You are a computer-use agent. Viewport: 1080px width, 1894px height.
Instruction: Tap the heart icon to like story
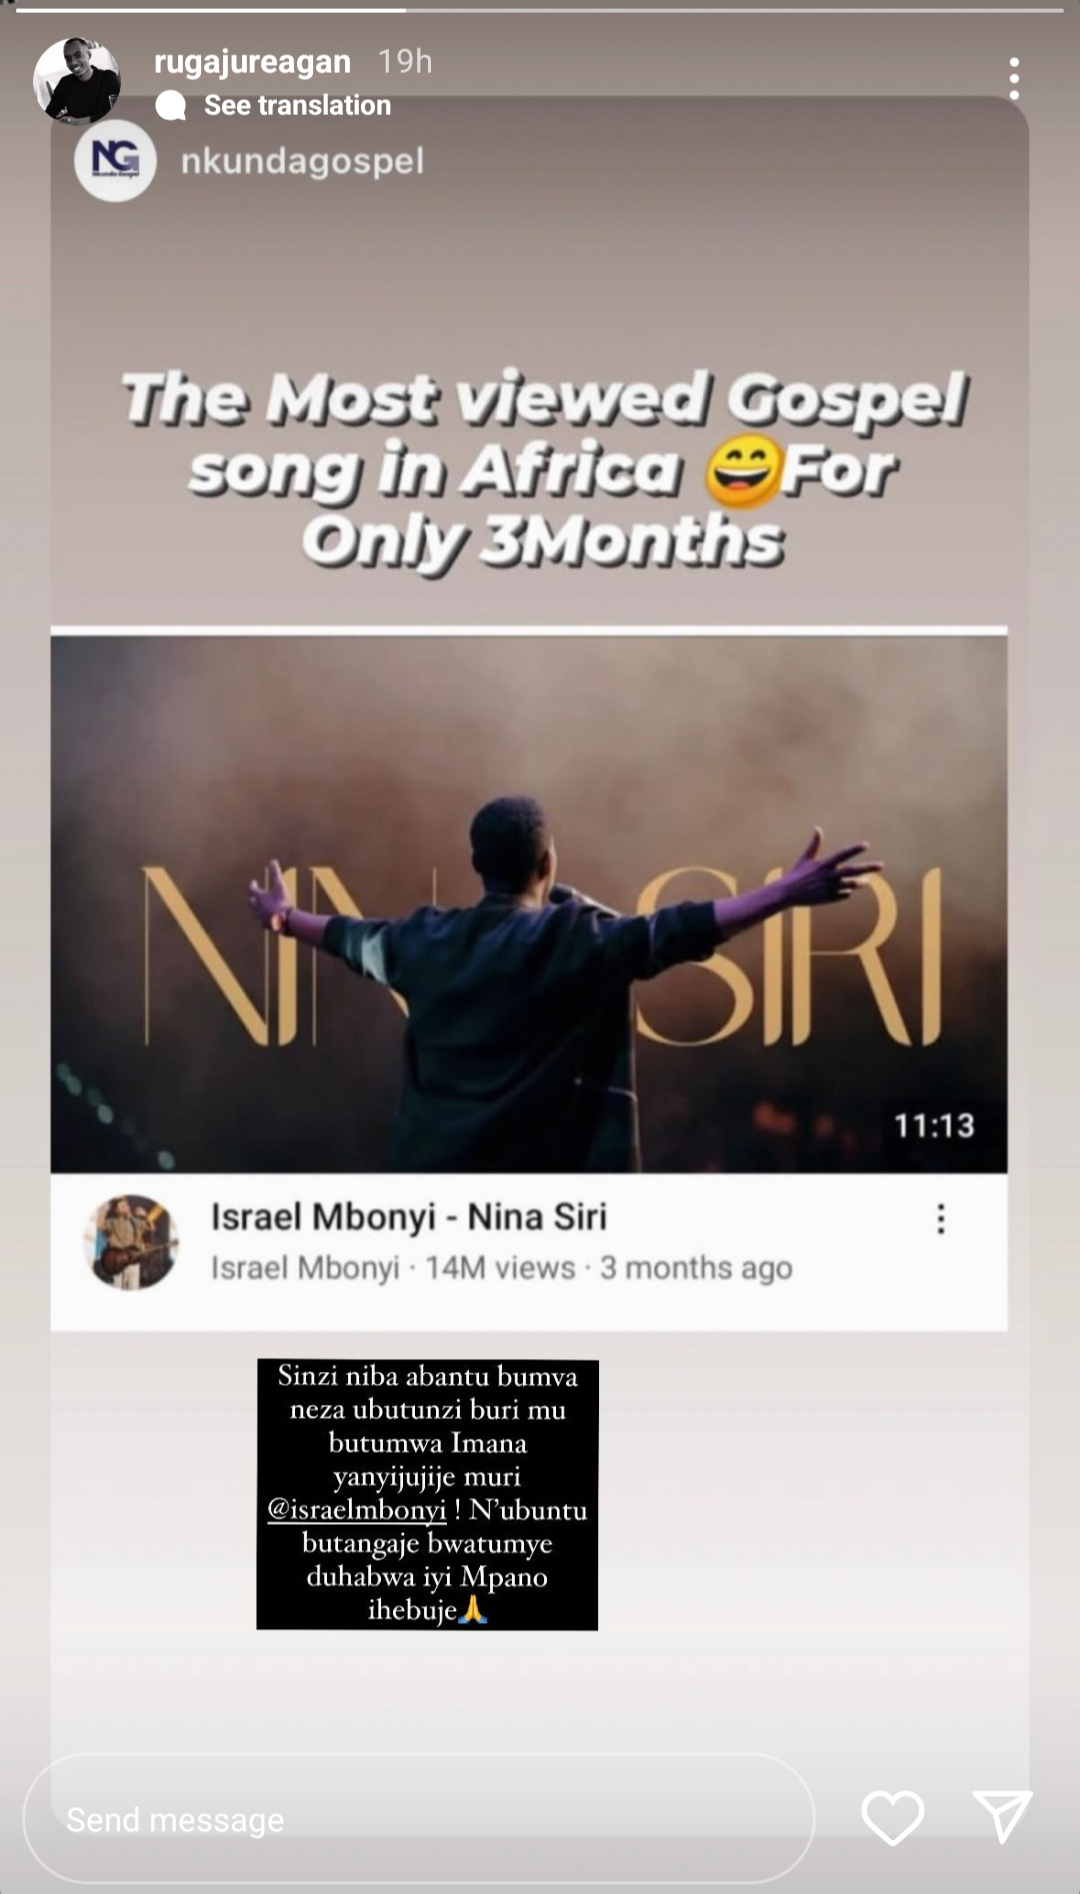tap(892, 1817)
